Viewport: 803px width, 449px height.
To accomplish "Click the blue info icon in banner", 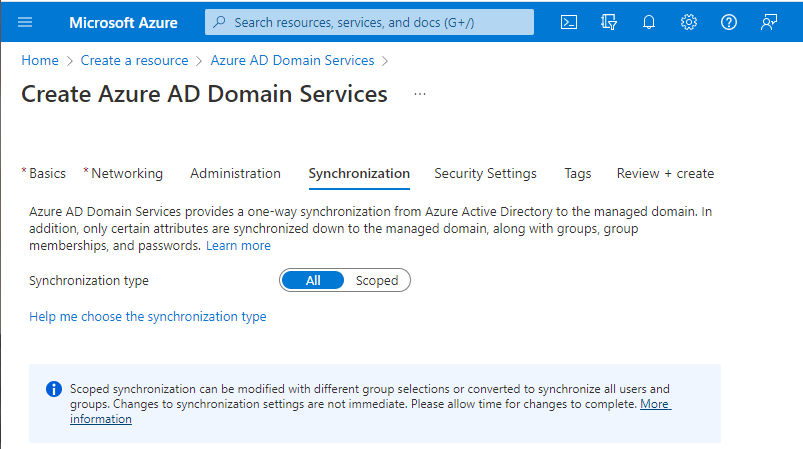I will (54, 389).
